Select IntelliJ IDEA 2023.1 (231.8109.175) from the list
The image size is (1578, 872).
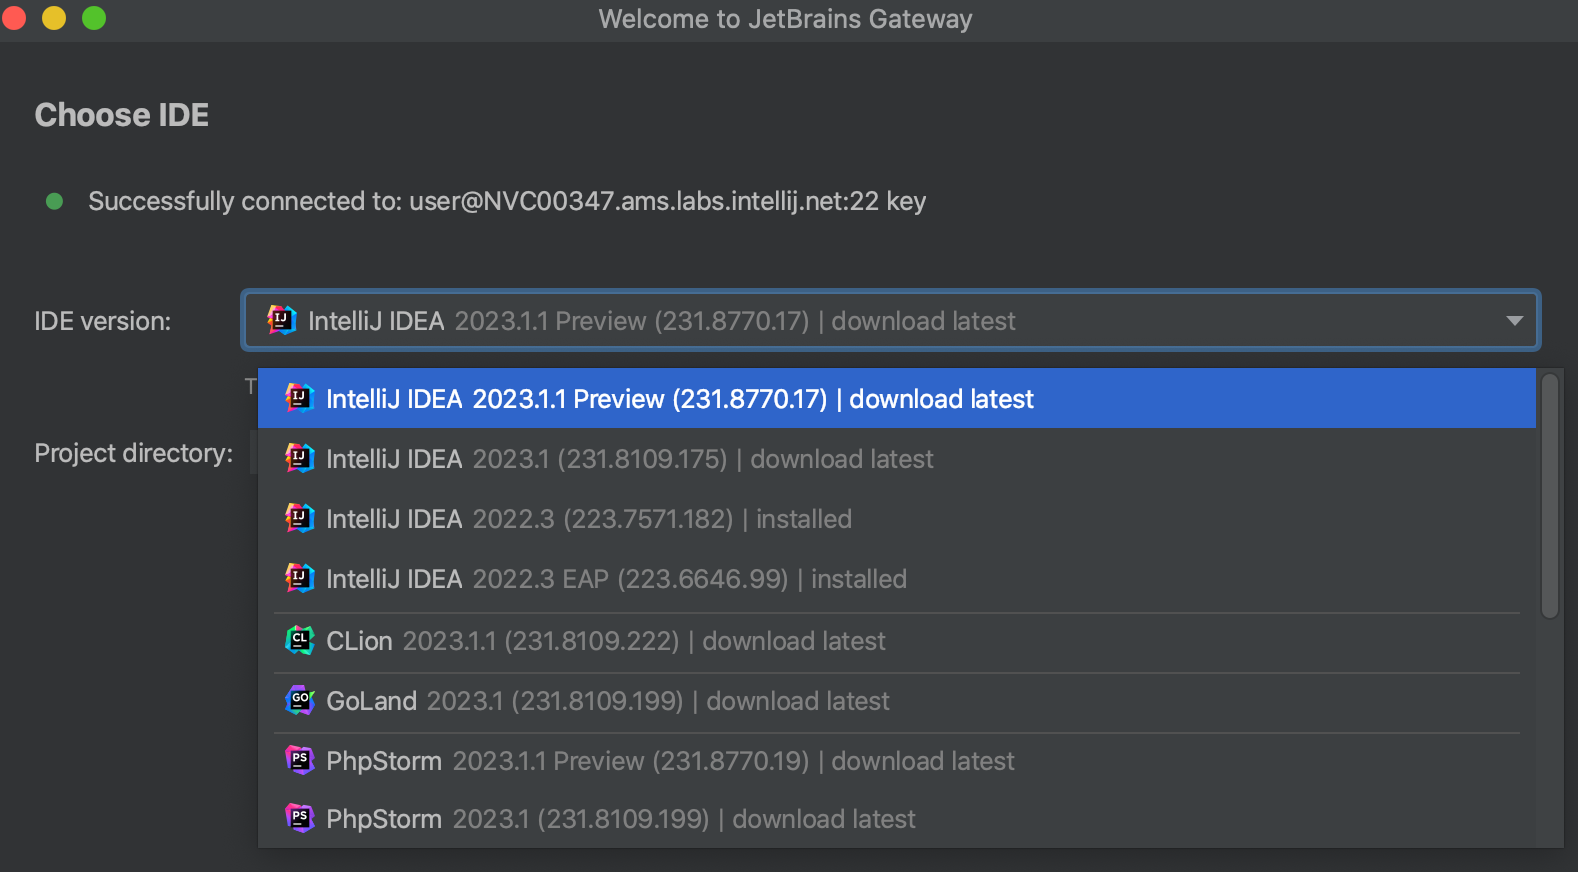point(630,458)
